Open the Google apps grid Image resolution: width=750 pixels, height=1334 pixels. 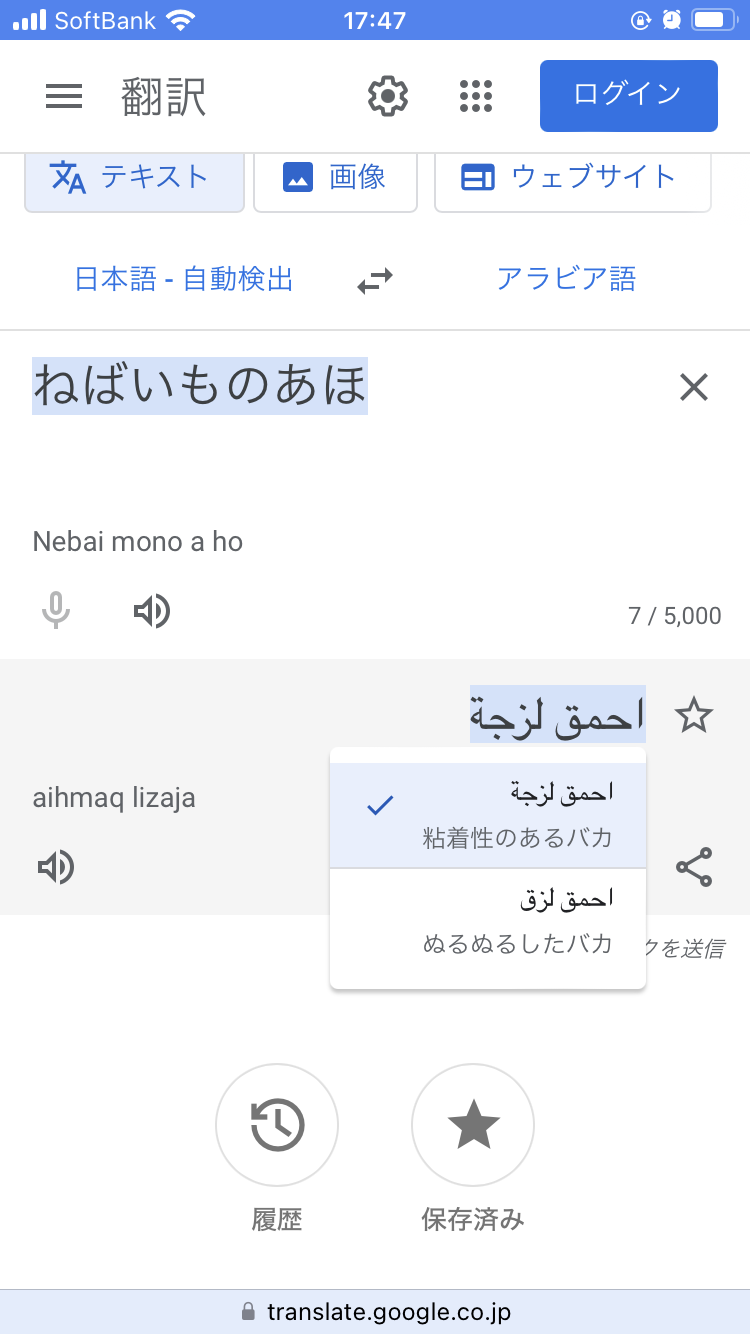click(x=476, y=96)
